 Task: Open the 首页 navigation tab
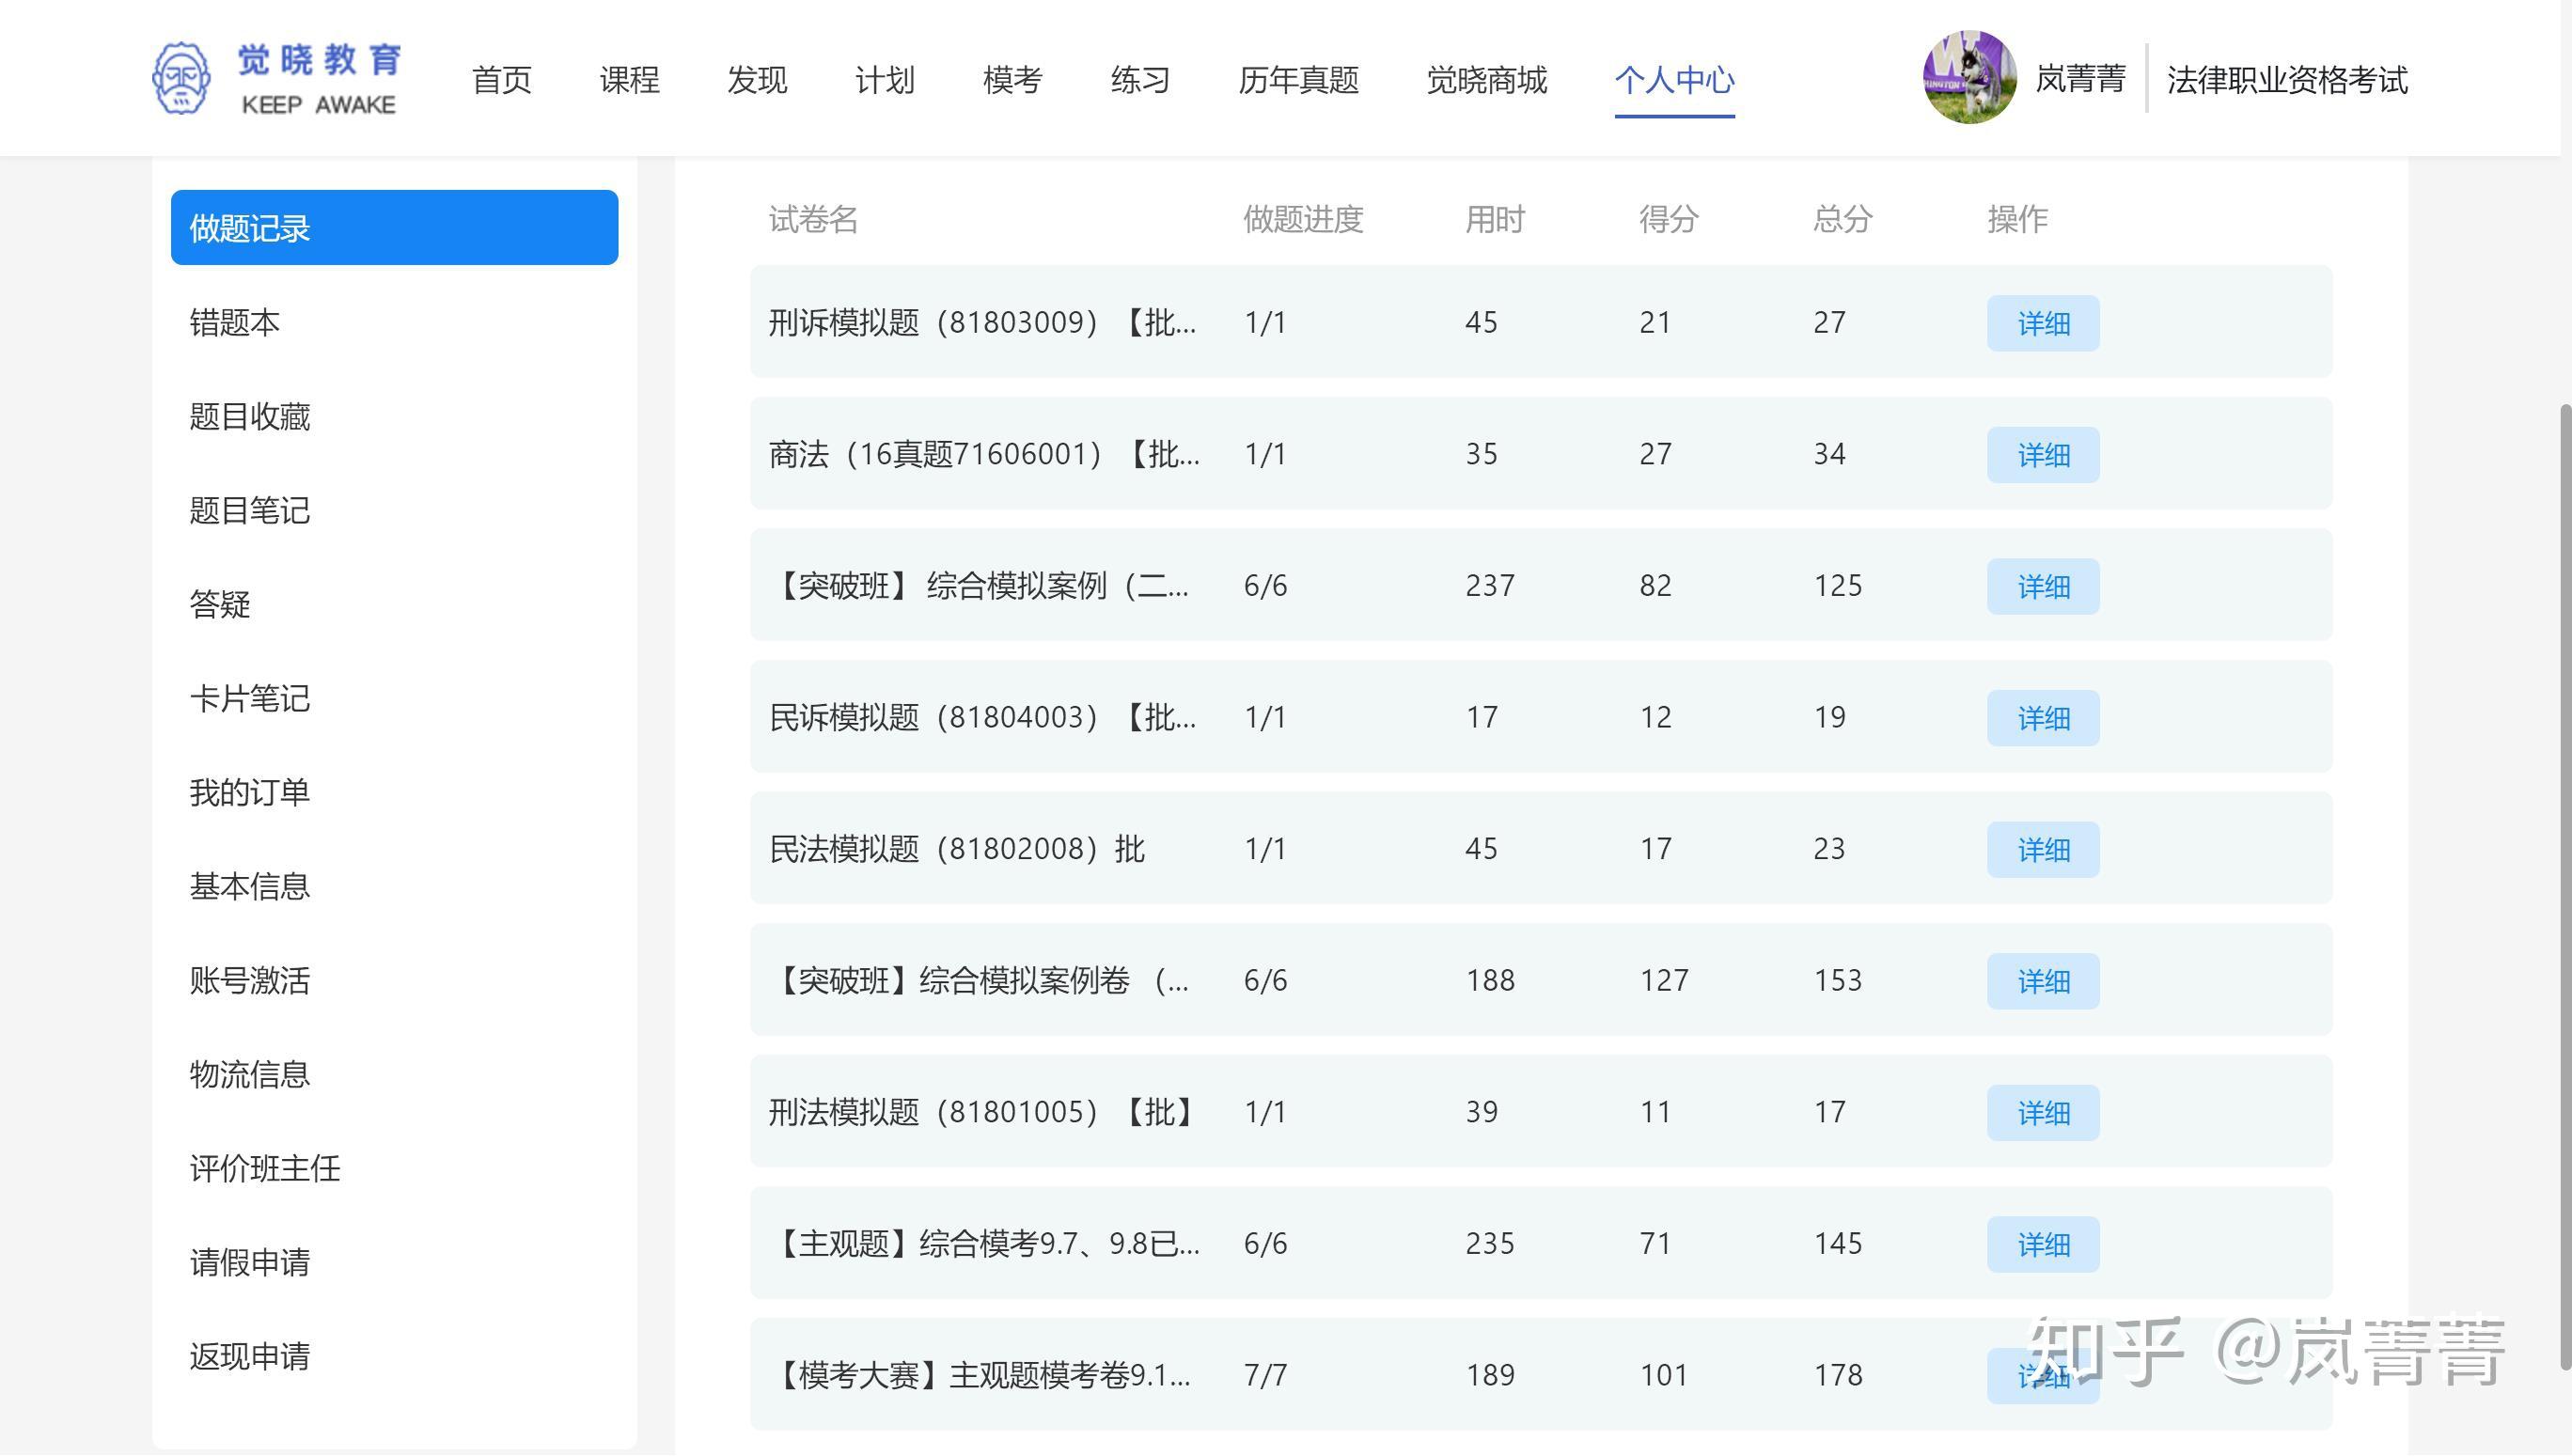click(x=501, y=80)
